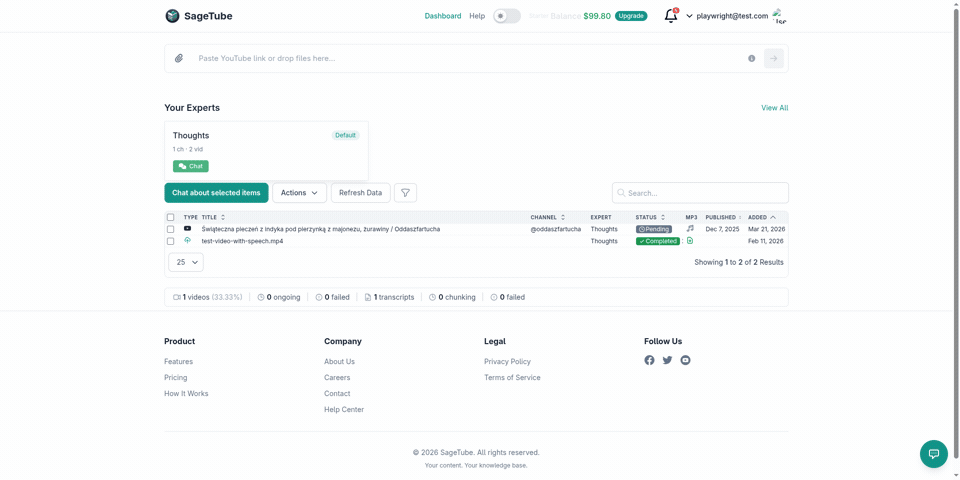Open the Świąteczna pieczeń z indyka video title

click(321, 229)
